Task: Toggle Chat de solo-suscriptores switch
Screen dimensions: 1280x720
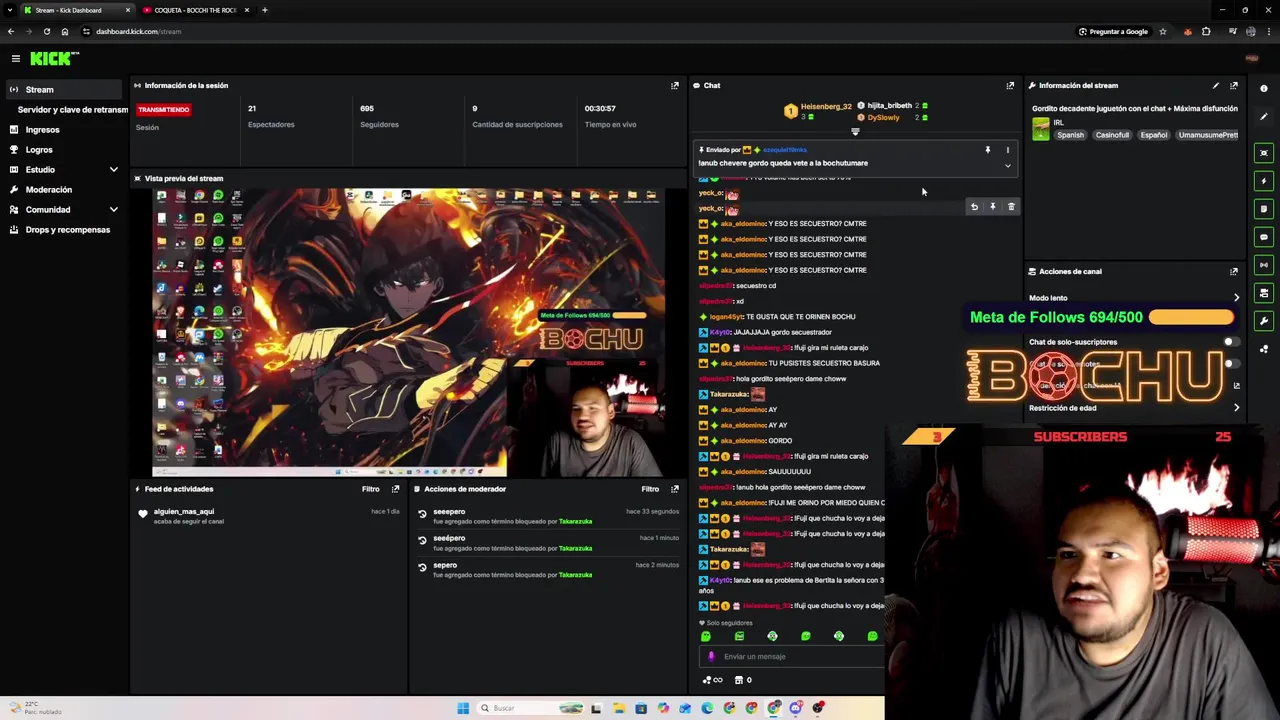Action: coord(1230,342)
